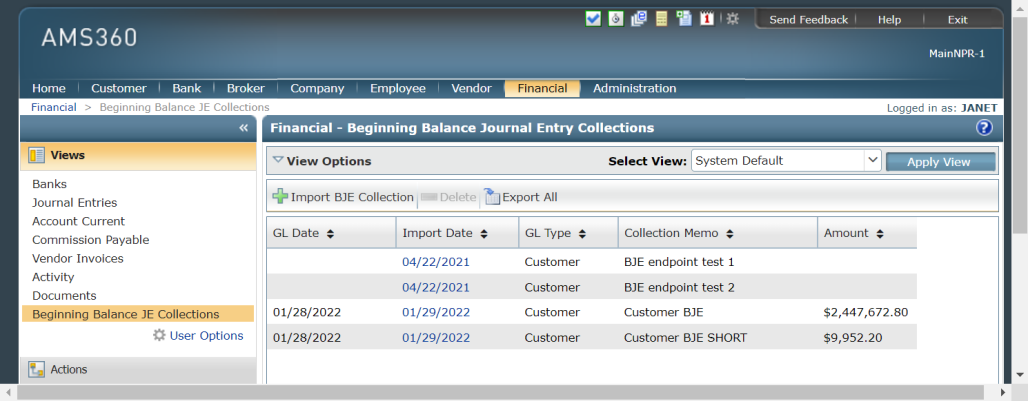Click Help in the header bar
This screenshot has width=1028, height=401.
pos(890,20)
